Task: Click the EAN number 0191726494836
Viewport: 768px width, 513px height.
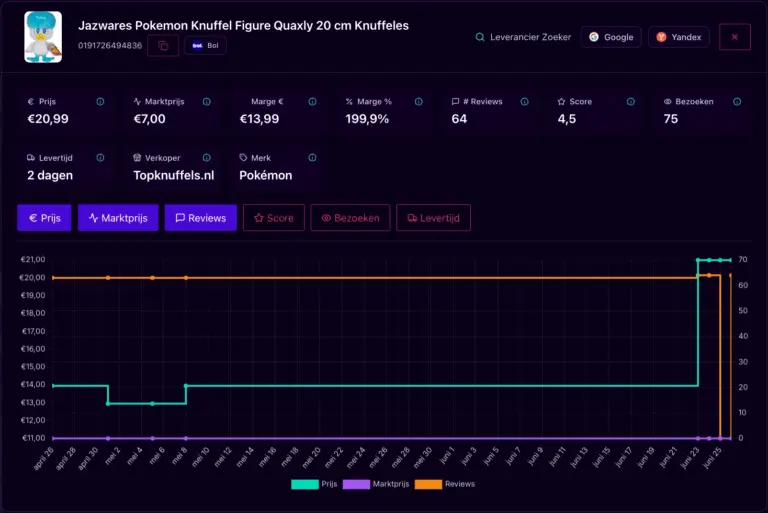Action: [x=110, y=46]
